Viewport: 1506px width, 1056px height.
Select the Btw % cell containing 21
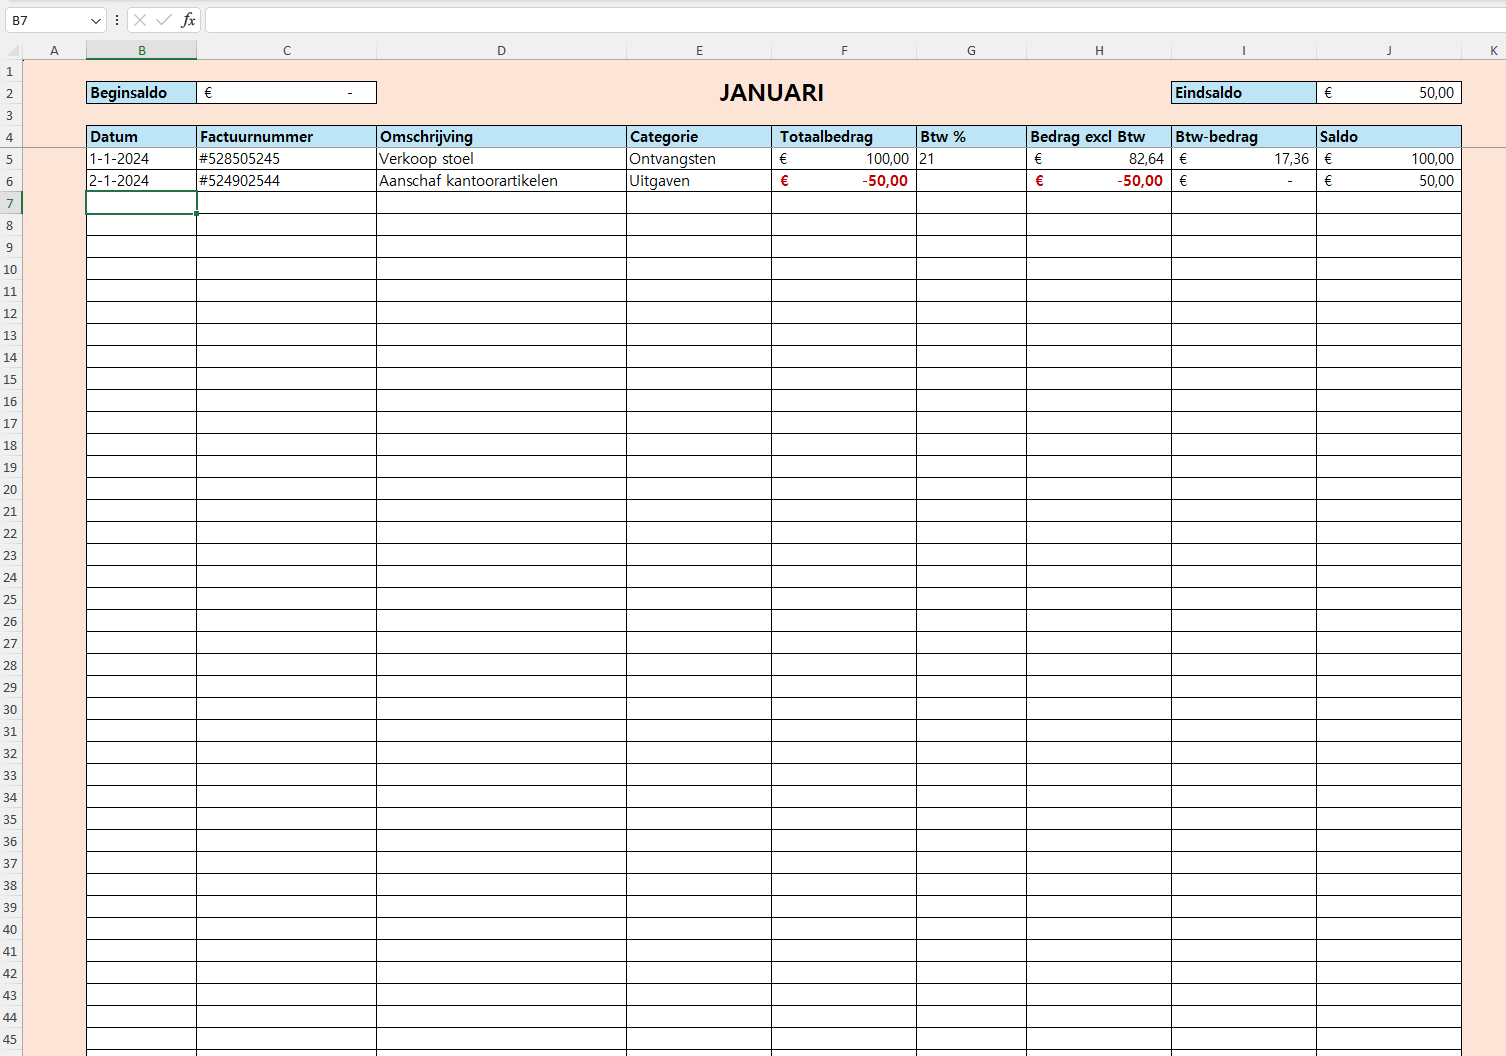coord(971,159)
